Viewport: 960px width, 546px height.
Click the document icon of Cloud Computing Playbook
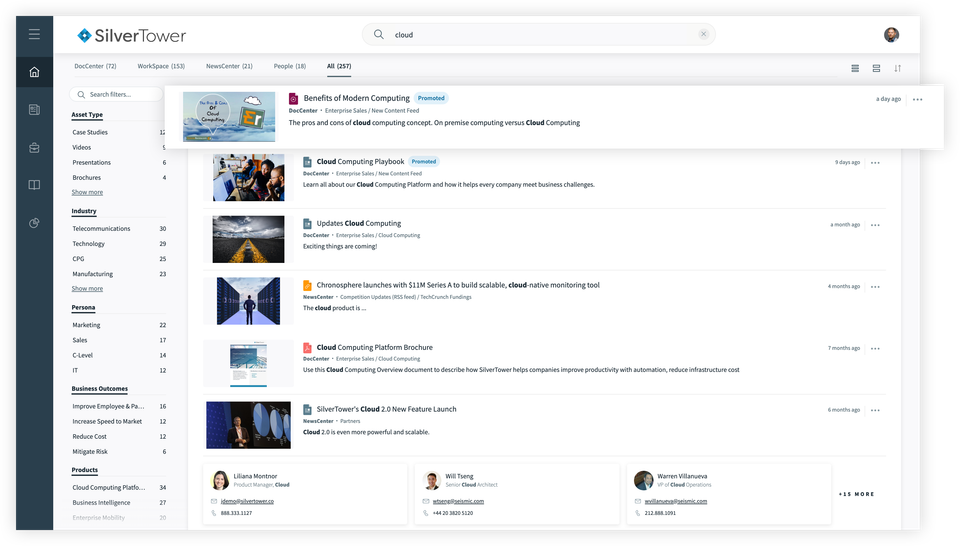click(x=307, y=162)
